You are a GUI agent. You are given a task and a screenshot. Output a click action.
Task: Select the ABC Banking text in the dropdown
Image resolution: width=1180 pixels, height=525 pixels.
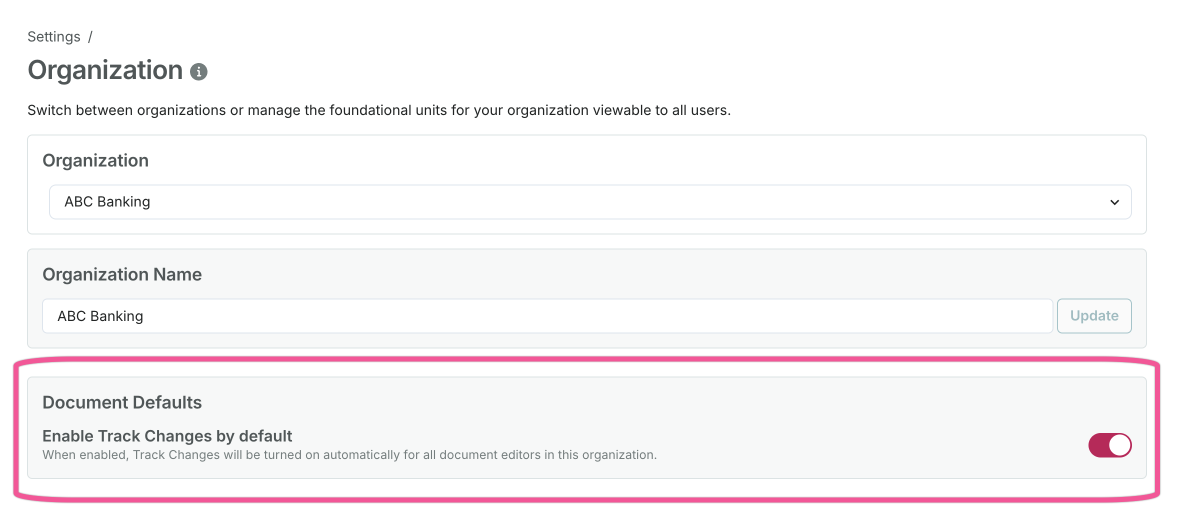click(x=107, y=202)
